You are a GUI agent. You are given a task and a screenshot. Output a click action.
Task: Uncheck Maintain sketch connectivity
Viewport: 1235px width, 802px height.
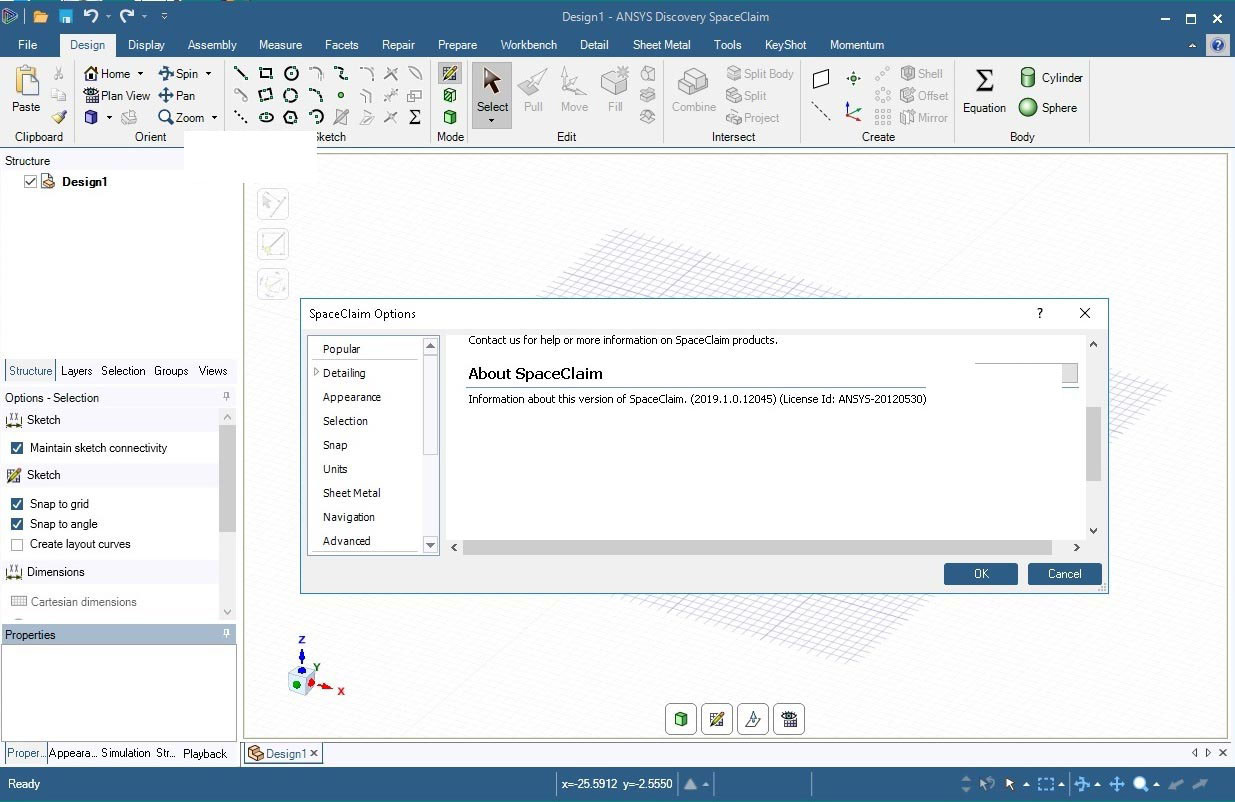click(17, 448)
